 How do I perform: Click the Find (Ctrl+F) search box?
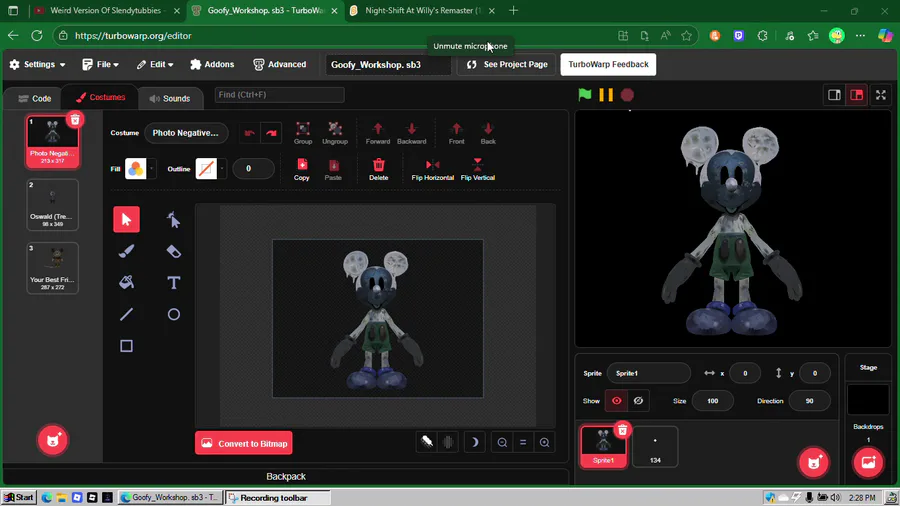point(280,95)
